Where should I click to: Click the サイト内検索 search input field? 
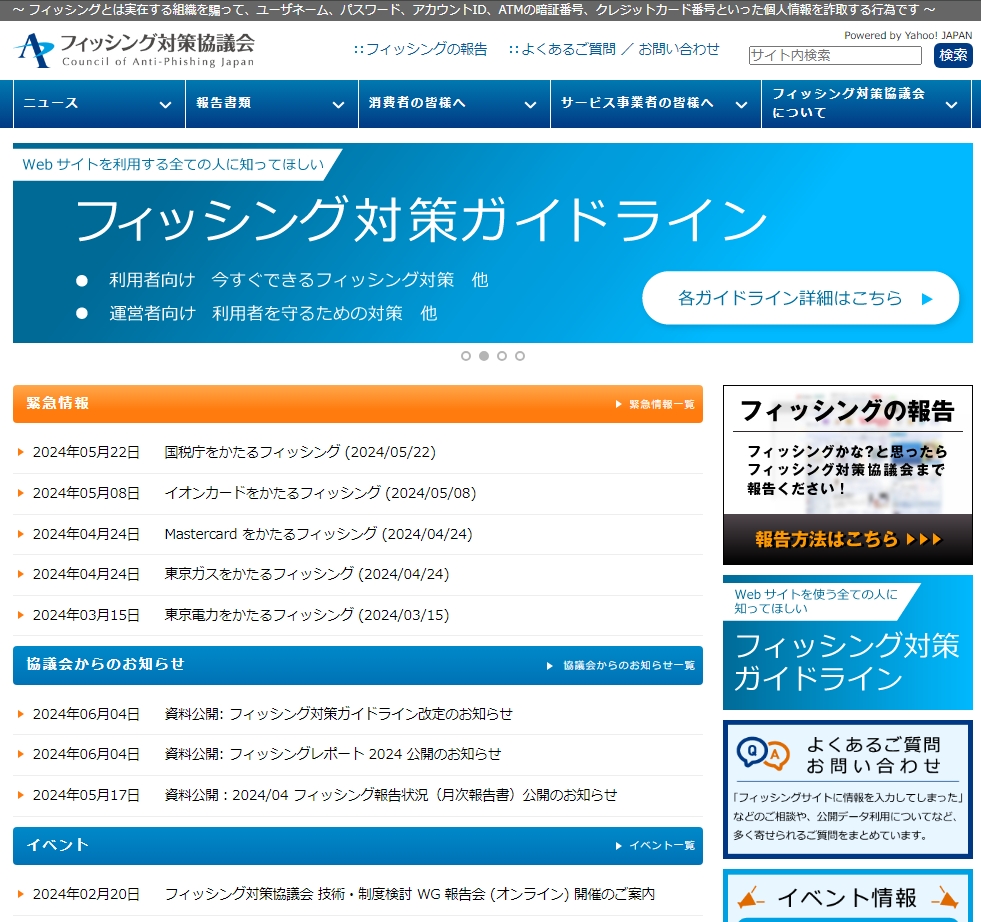(834, 56)
